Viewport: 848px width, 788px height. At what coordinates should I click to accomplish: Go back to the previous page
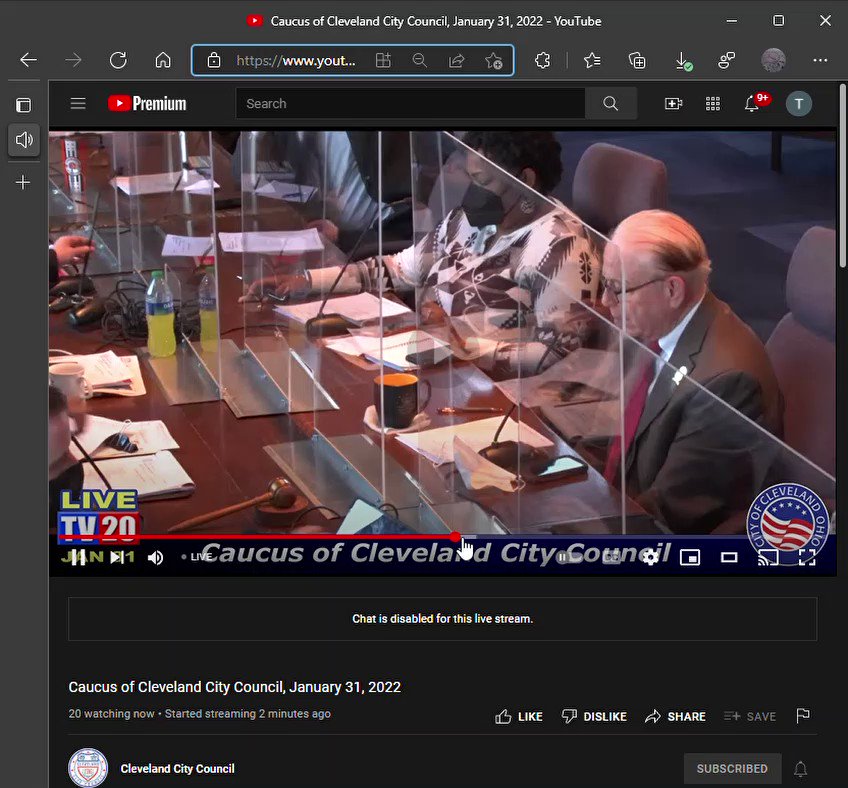(28, 60)
